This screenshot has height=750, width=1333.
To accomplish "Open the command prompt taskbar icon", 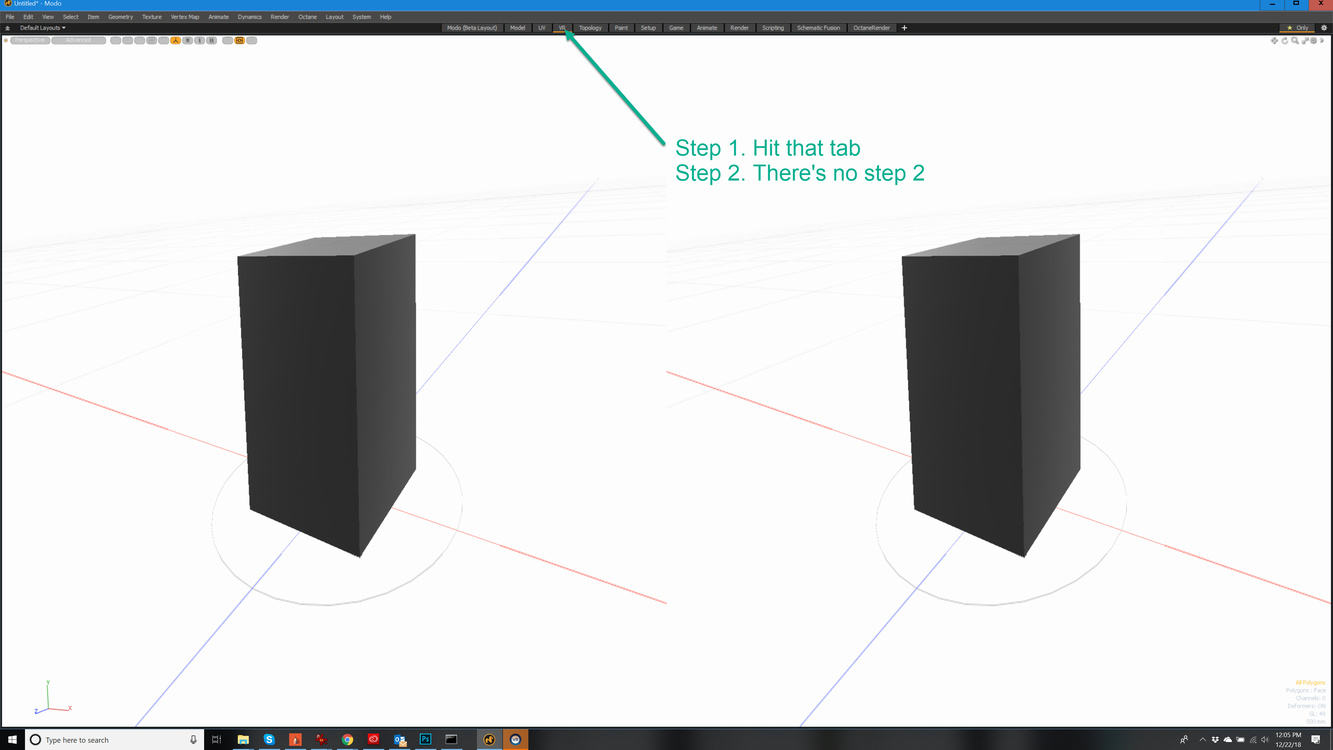I will pos(451,740).
